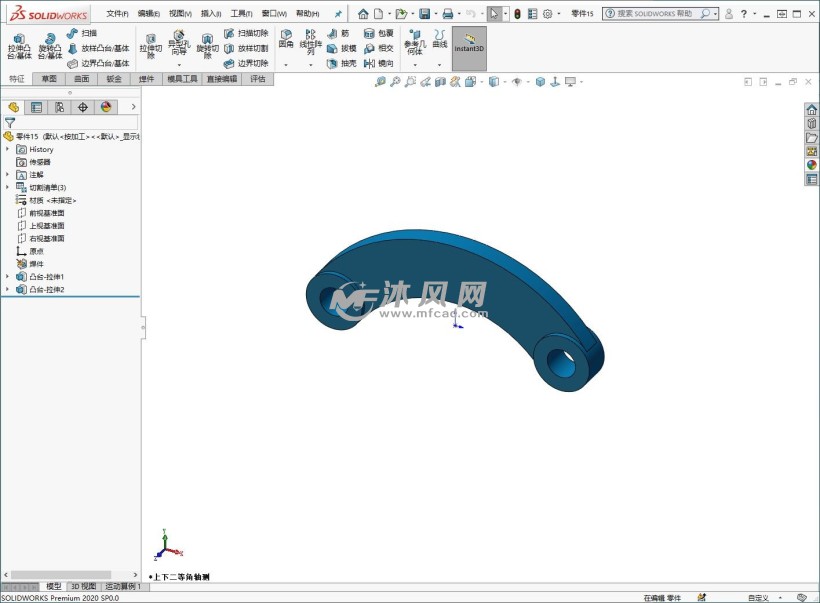Viewport: 820px width, 603px height.
Task: Open the ConfigurationManager panel tab
Action: pos(60,107)
